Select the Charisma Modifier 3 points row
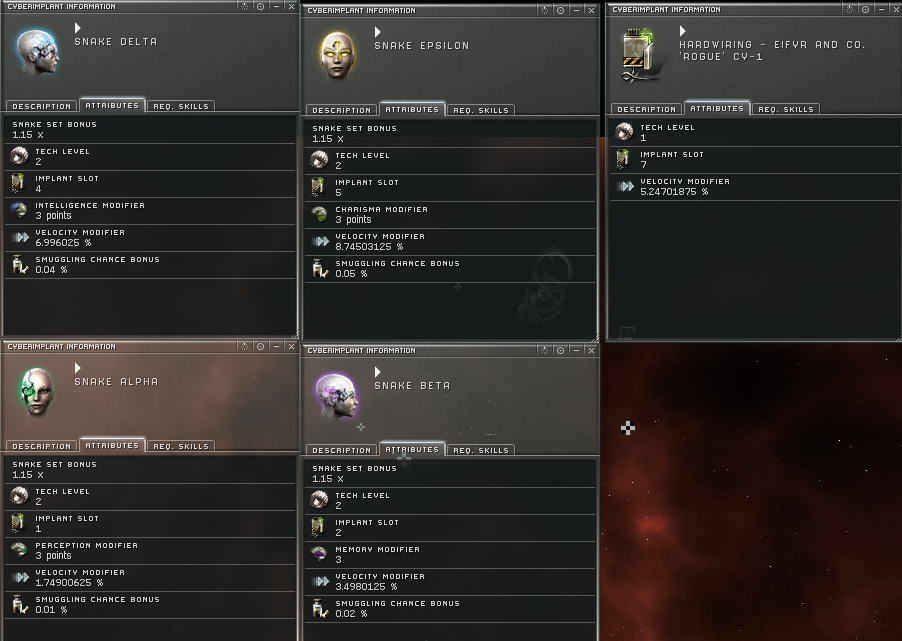 [451, 215]
